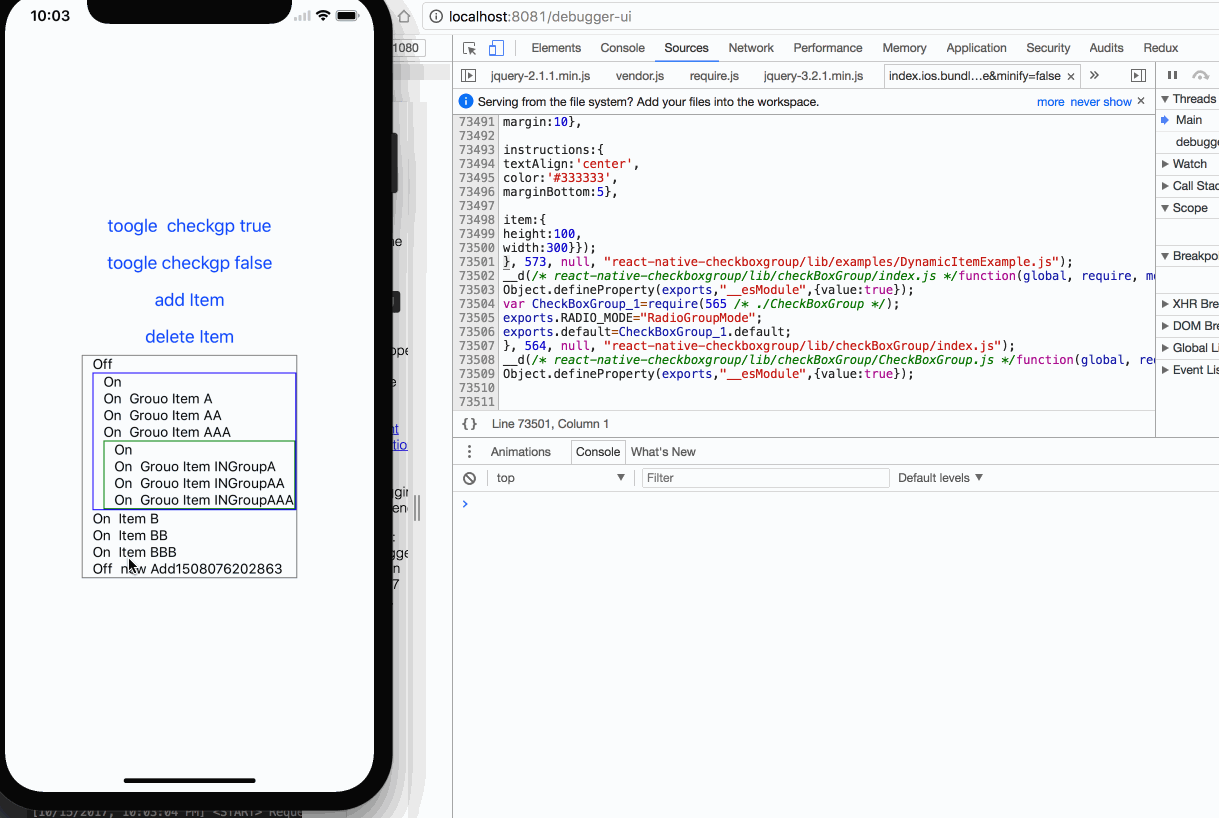Toggle the debugger sidebar pane icon
This screenshot has width=1219, height=818.
[x=1138, y=76]
